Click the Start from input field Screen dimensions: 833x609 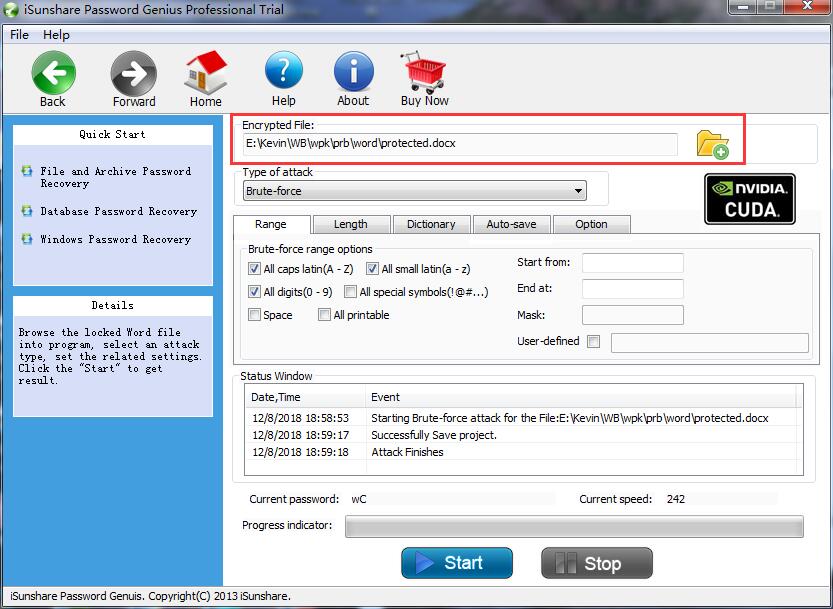tap(633, 263)
